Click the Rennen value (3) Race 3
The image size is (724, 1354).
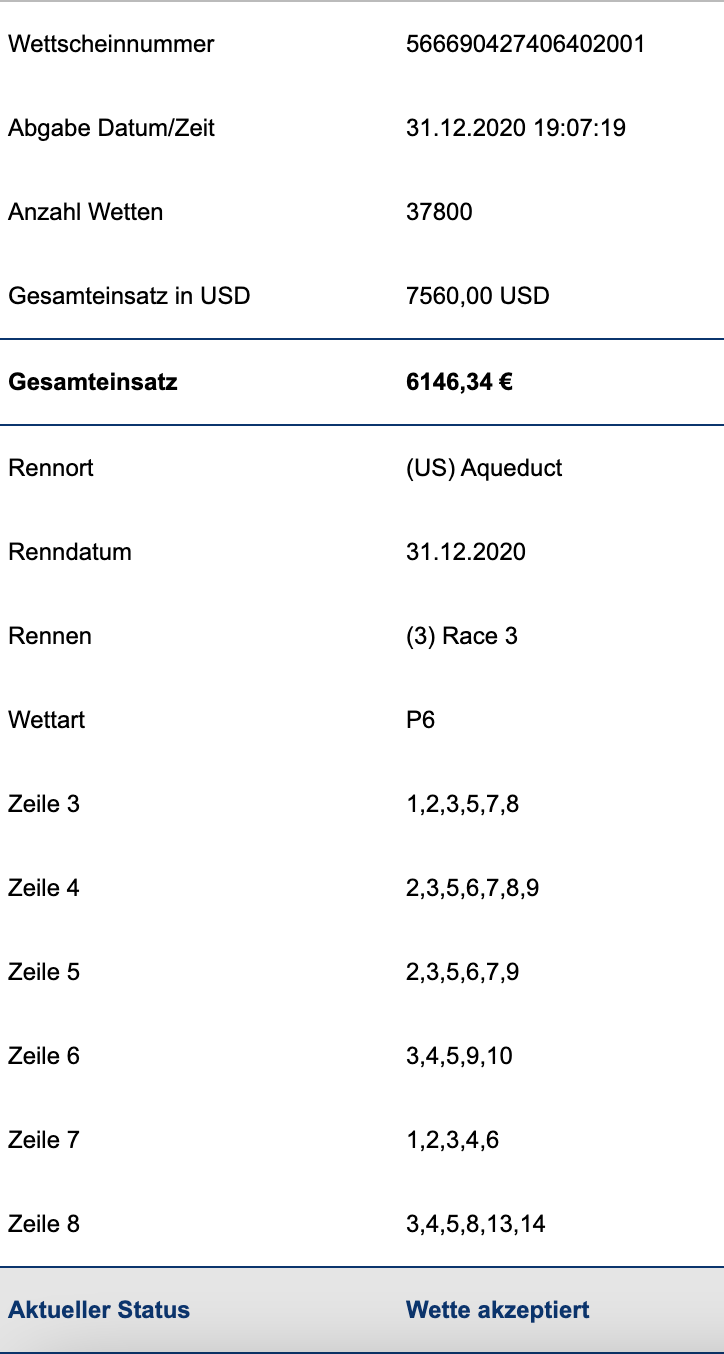click(462, 636)
